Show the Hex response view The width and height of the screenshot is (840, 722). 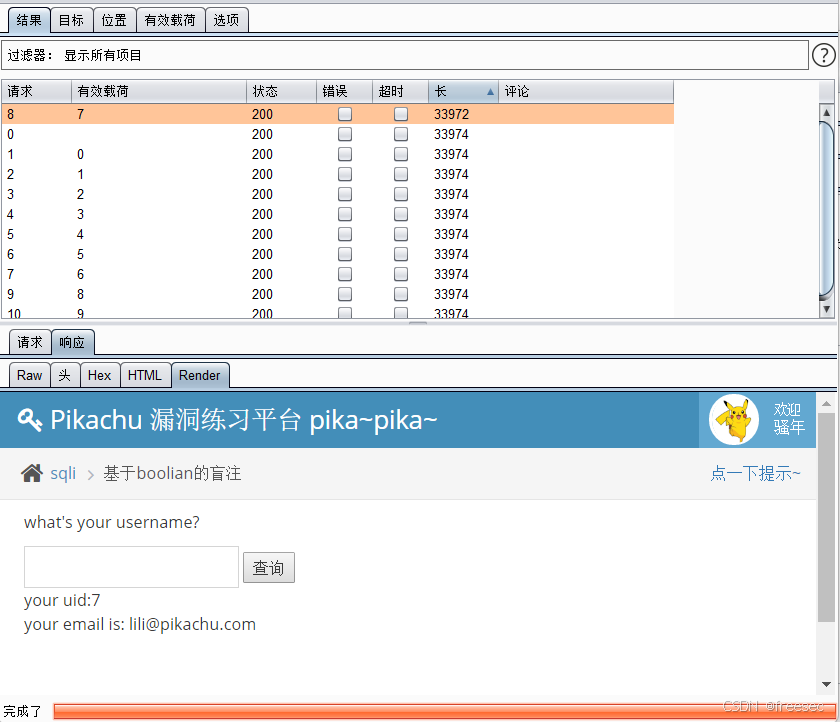(100, 375)
